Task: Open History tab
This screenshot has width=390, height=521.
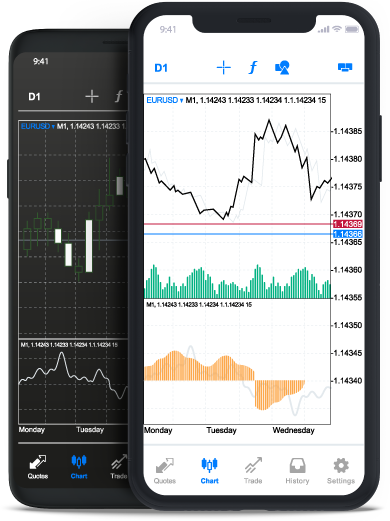Action: pyautogui.click(x=297, y=471)
